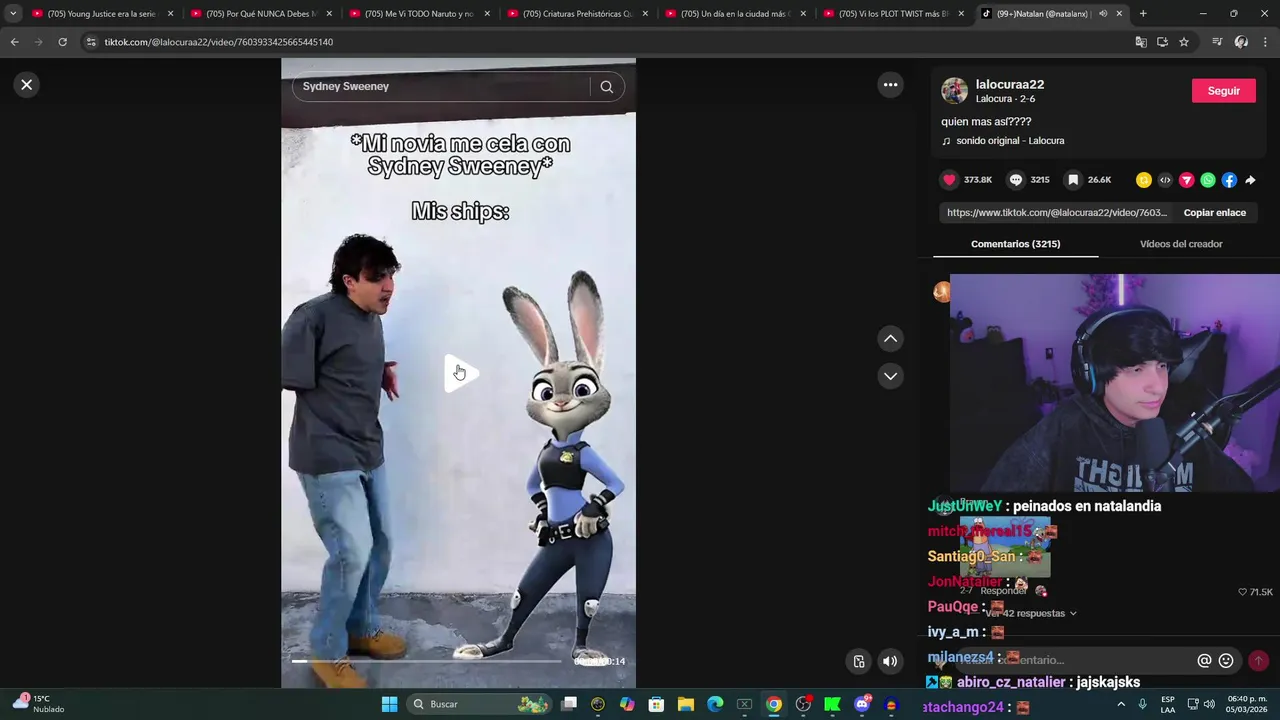1280x720 pixels.
Task: Switch to Me Vi TODO Naruto tab
Action: click(418, 14)
